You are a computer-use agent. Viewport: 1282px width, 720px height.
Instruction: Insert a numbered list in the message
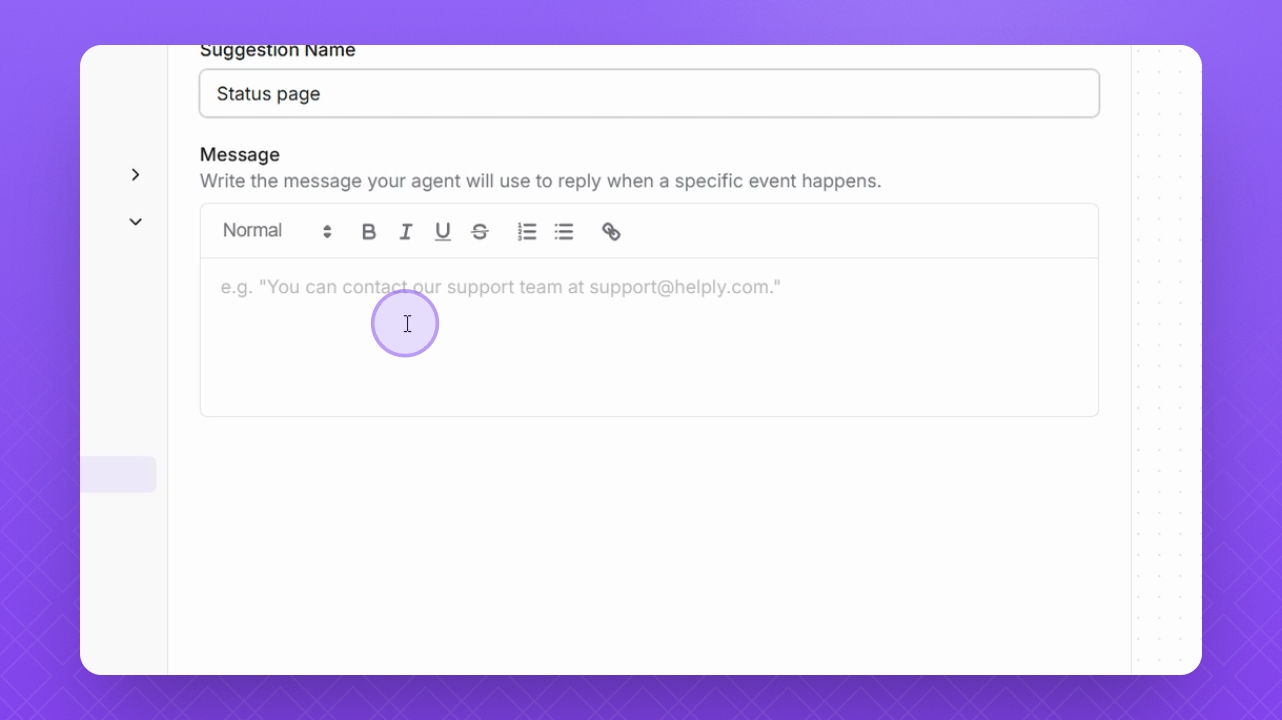coord(527,232)
